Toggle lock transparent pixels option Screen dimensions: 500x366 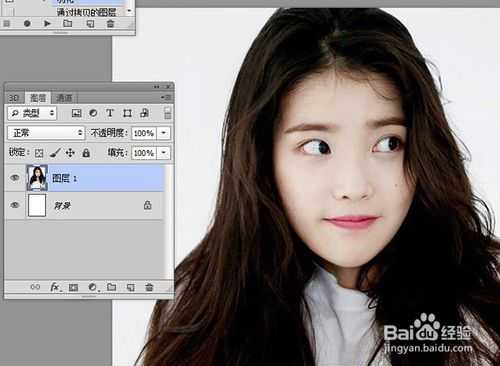(39, 153)
